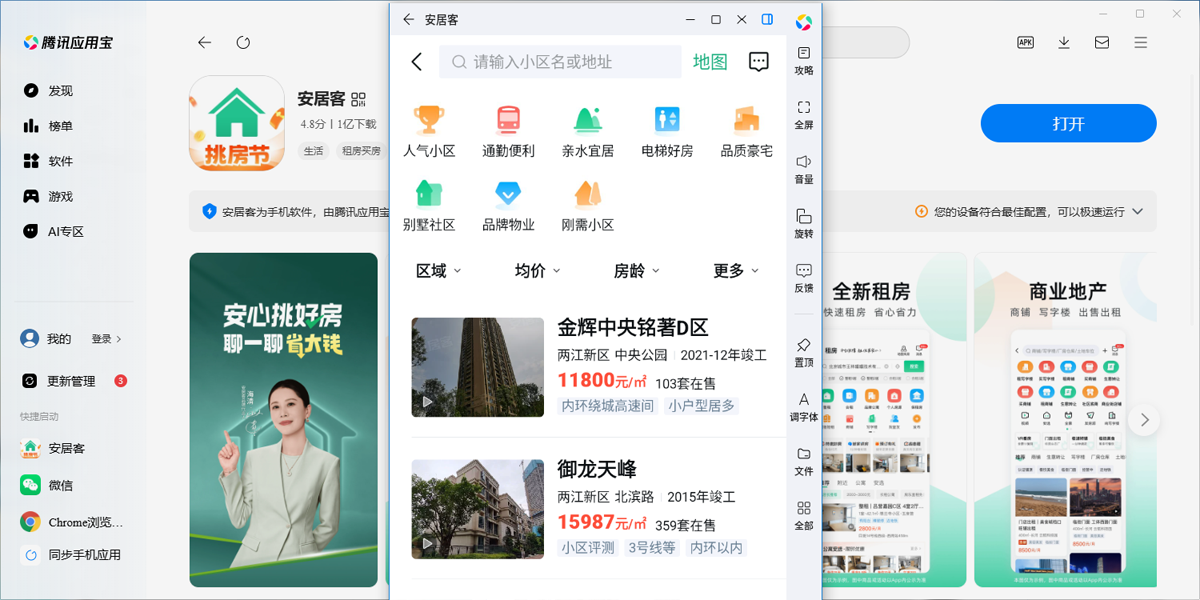Select the 人气小区 trophy icon

click(x=429, y=120)
